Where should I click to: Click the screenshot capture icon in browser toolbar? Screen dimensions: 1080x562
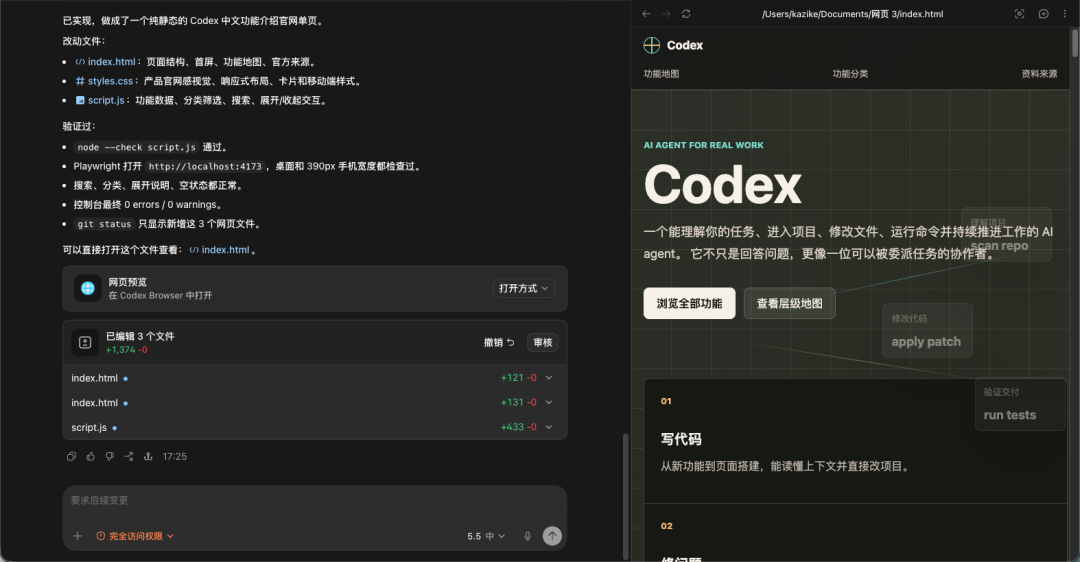tap(1019, 14)
